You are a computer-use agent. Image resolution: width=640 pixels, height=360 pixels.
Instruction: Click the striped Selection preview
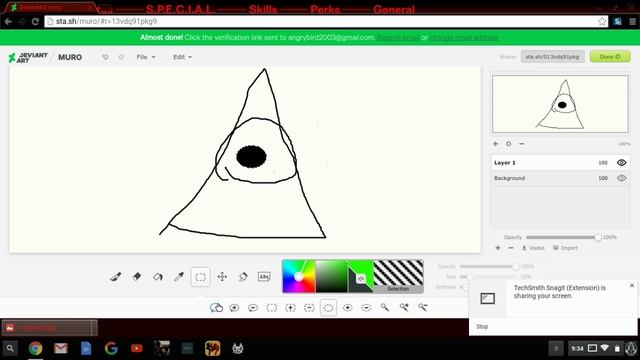click(x=398, y=276)
